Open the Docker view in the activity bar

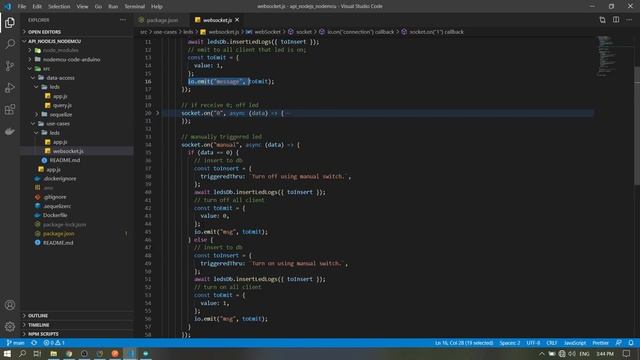[10, 131]
